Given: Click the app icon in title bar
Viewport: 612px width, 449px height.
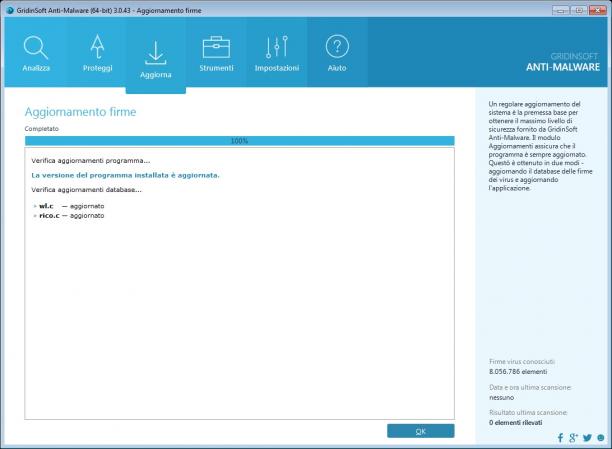Looking at the screenshot, I should (10, 10).
